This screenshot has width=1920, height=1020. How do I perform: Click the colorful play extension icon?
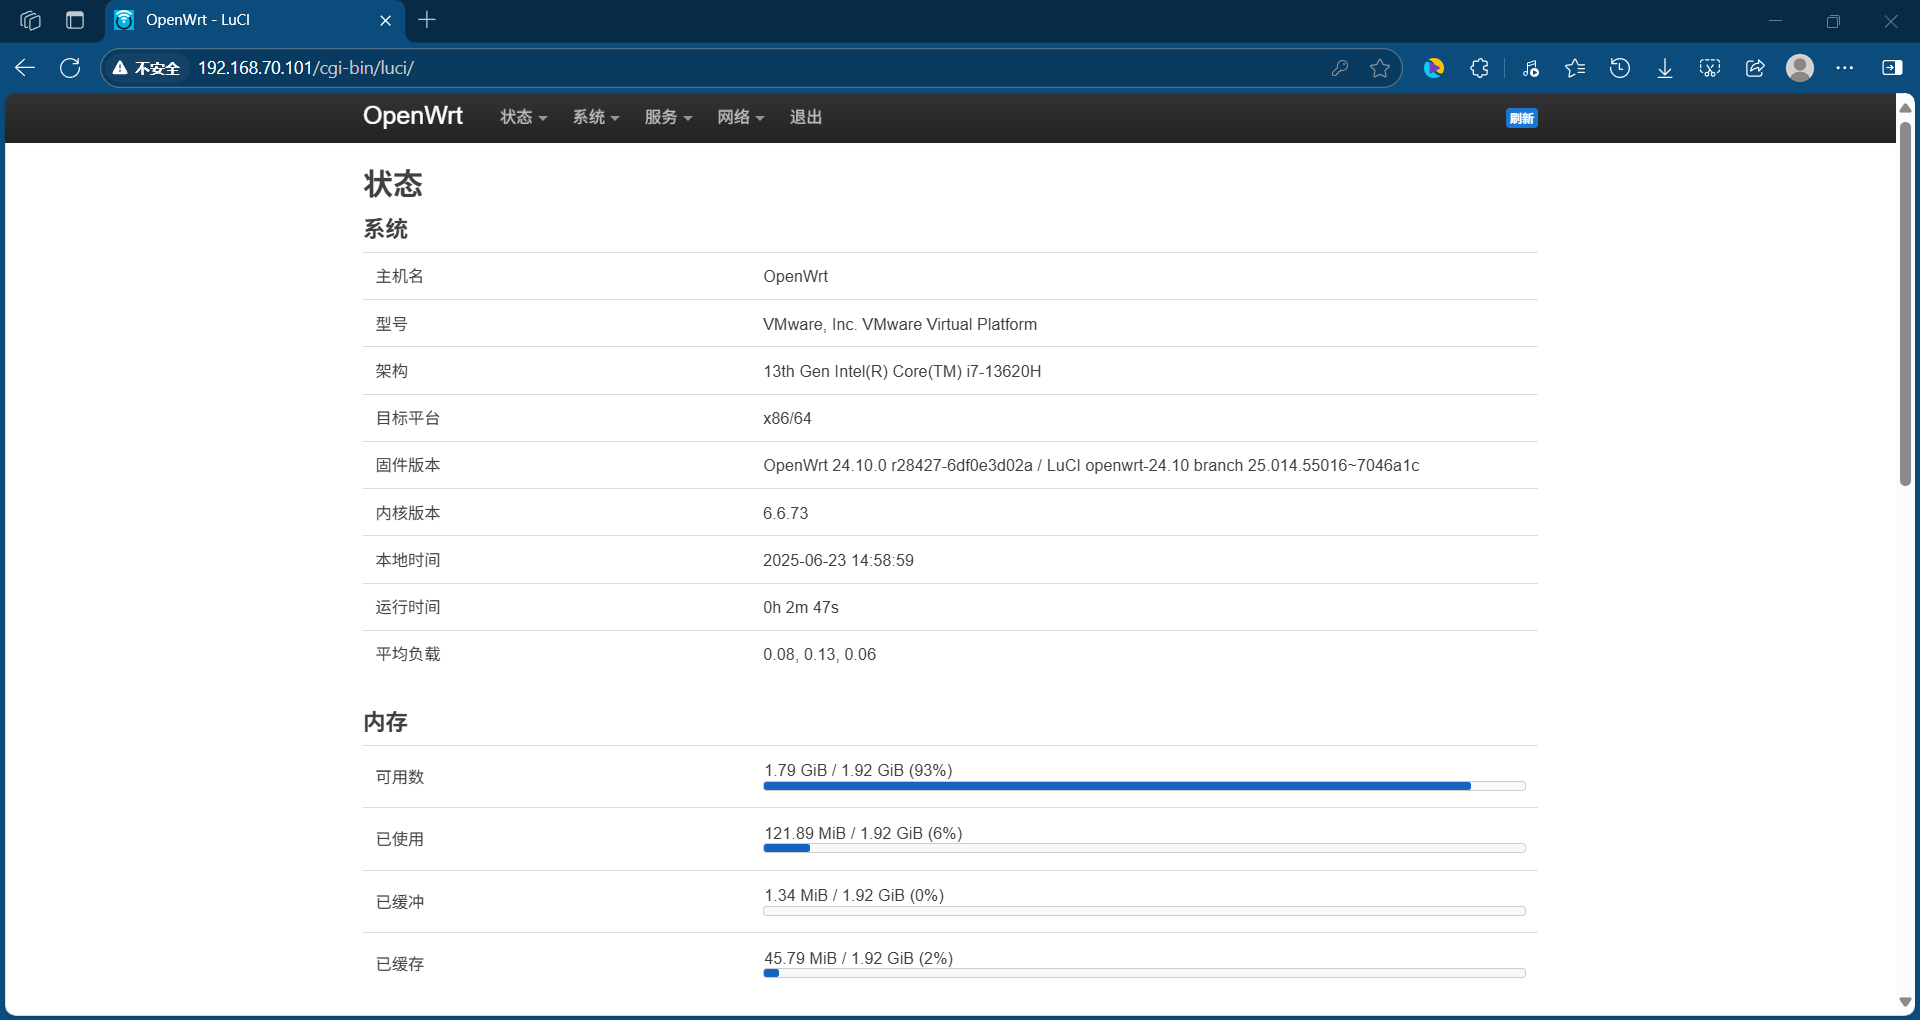click(x=1434, y=68)
